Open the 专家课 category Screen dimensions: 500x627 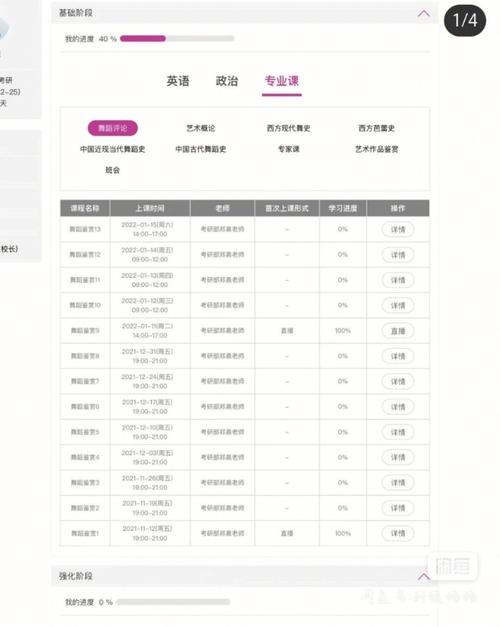(x=289, y=149)
